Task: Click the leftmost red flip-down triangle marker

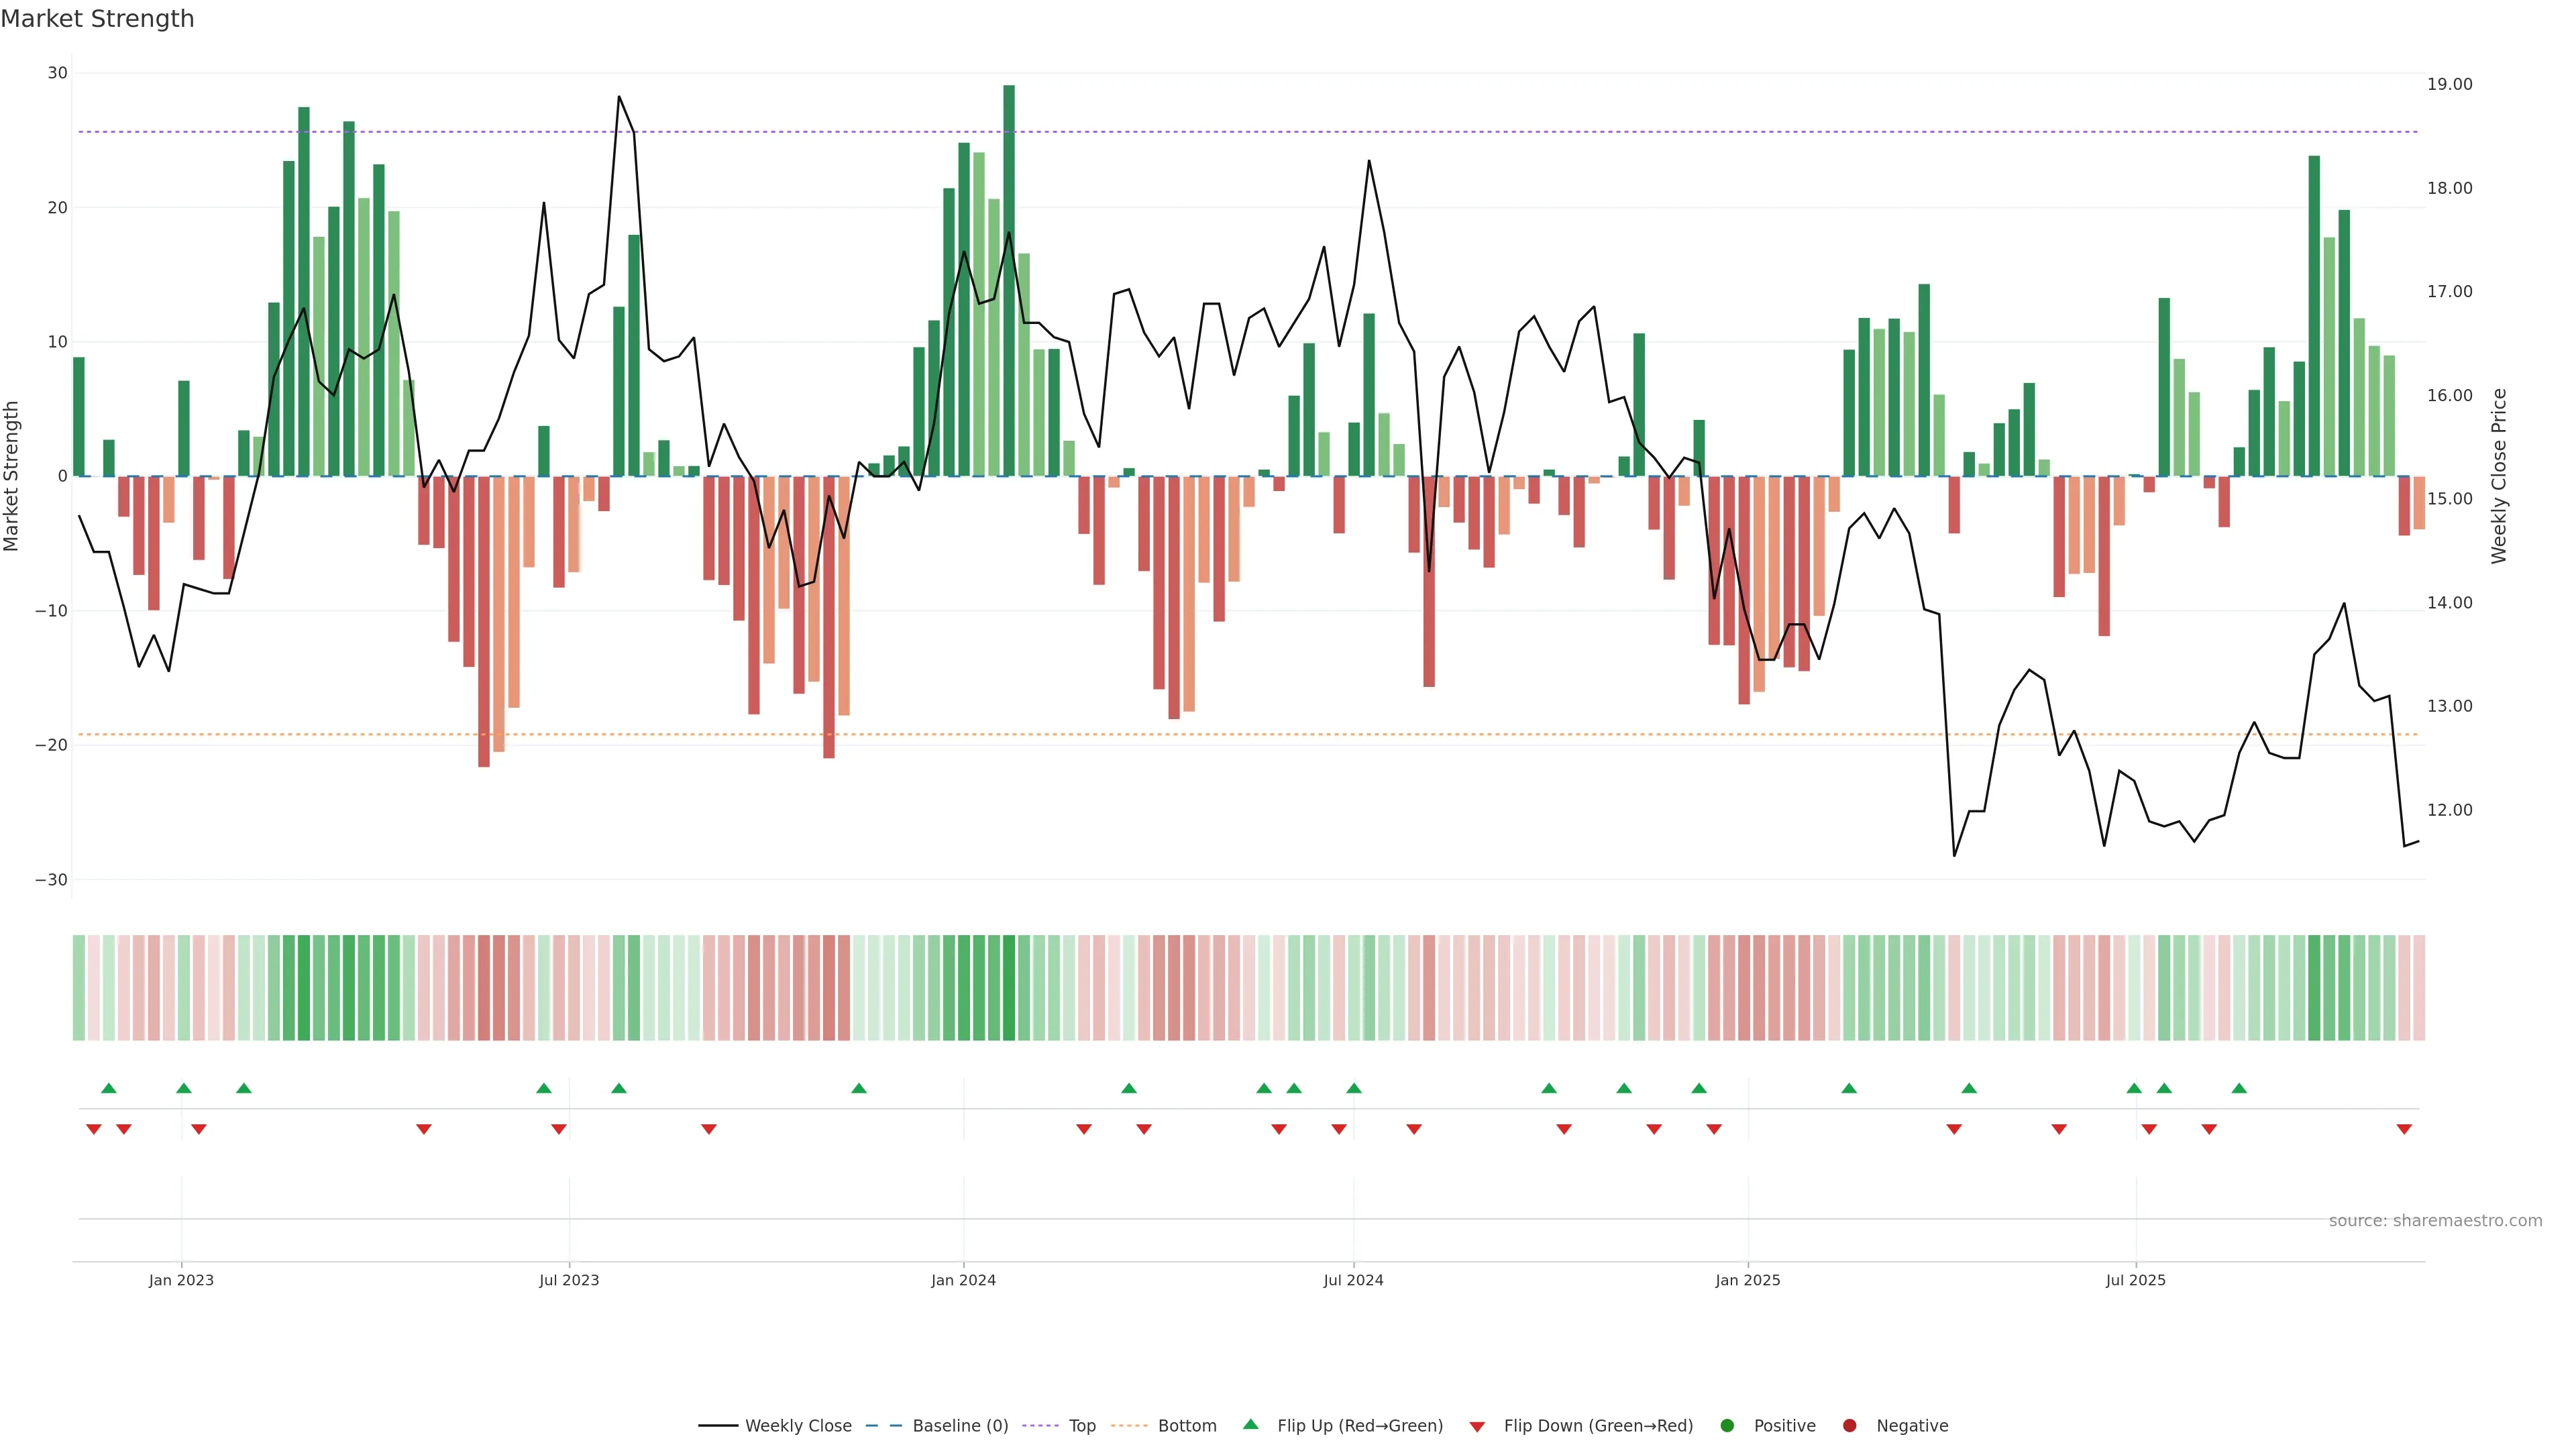Action: [x=94, y=1129]
